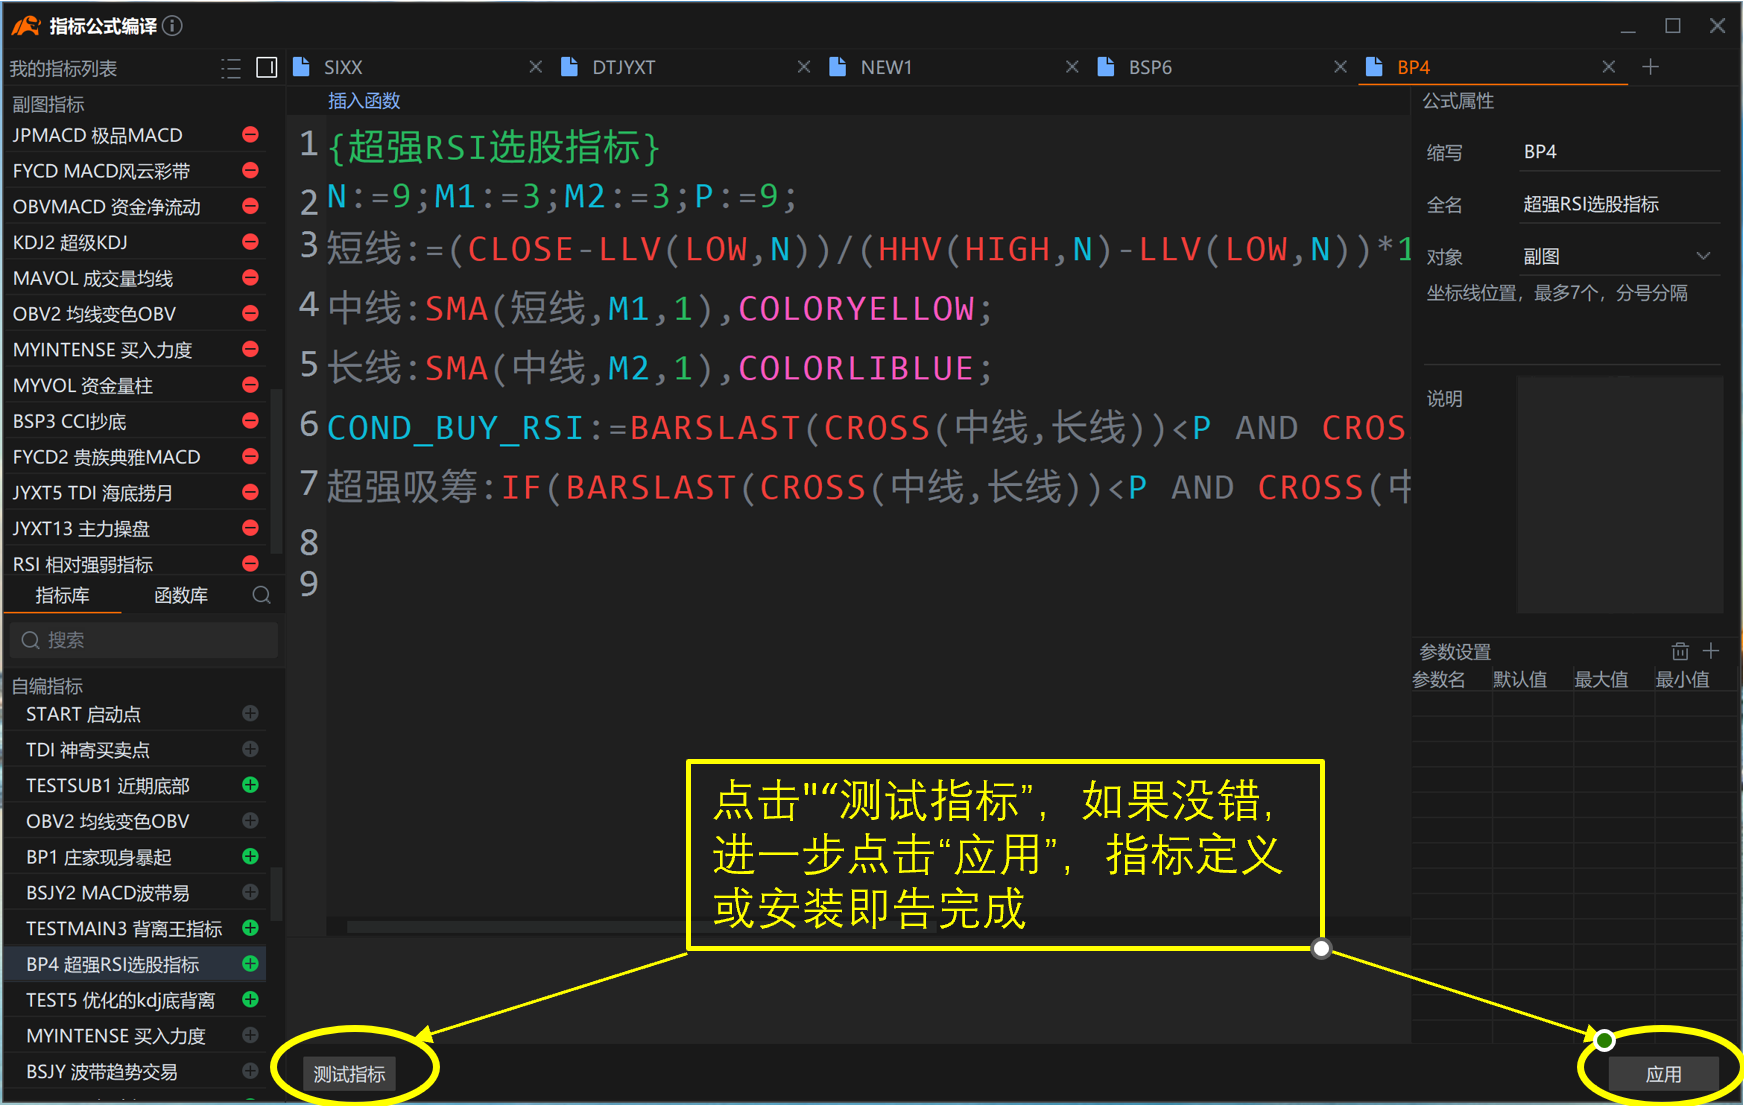Click plus icon next to TDI 神寄买卖点

(250, 749)
